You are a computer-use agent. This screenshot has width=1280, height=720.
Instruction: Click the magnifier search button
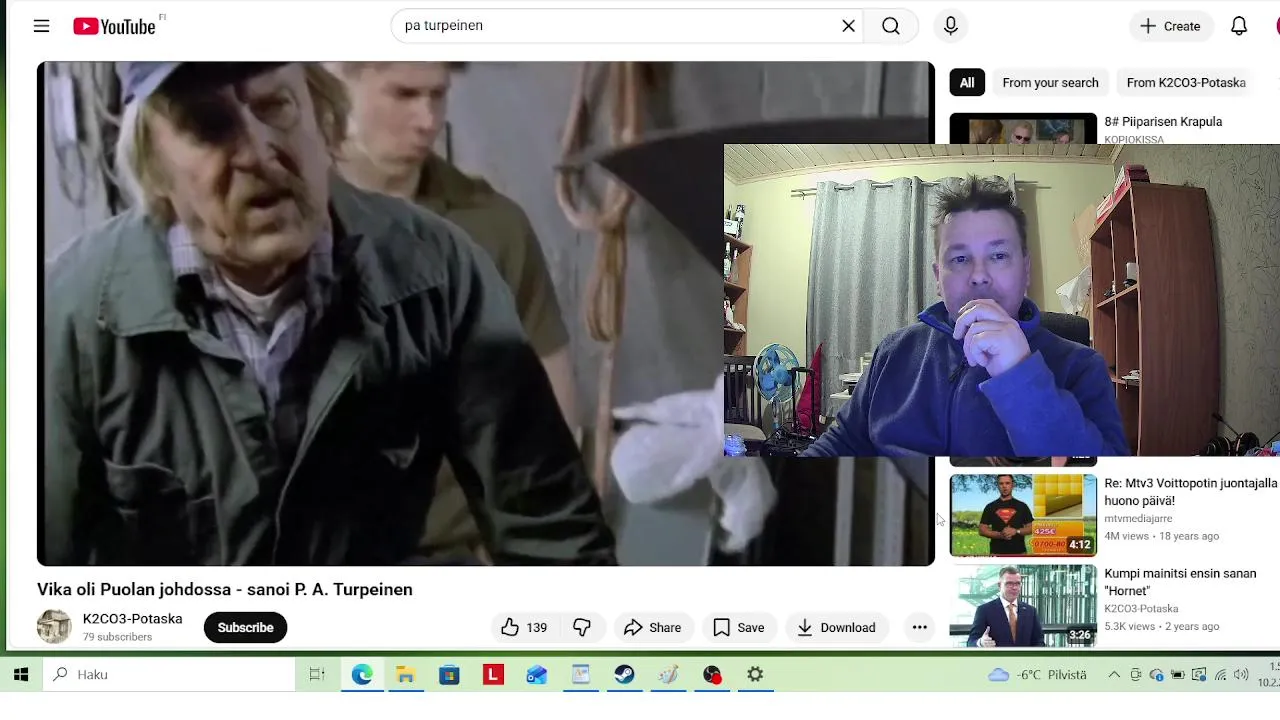pos(891,26)
